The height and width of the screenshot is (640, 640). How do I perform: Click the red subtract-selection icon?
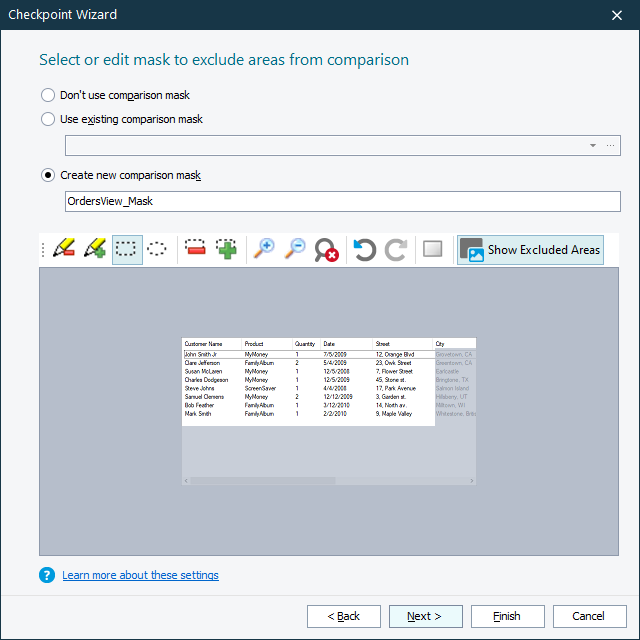coord(195,249)
